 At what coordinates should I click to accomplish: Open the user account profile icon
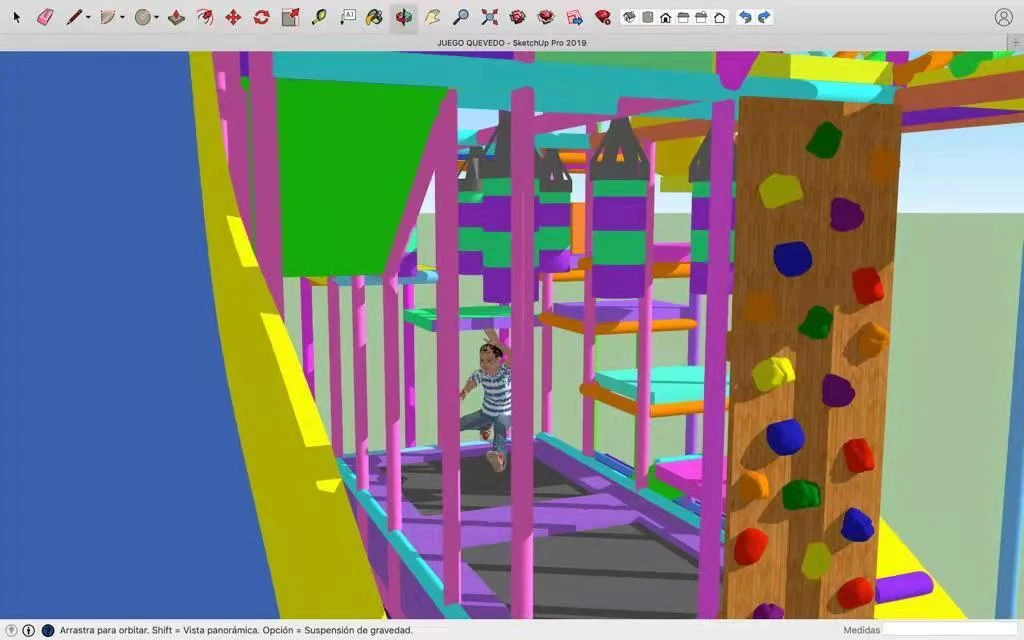[1004, 17]
